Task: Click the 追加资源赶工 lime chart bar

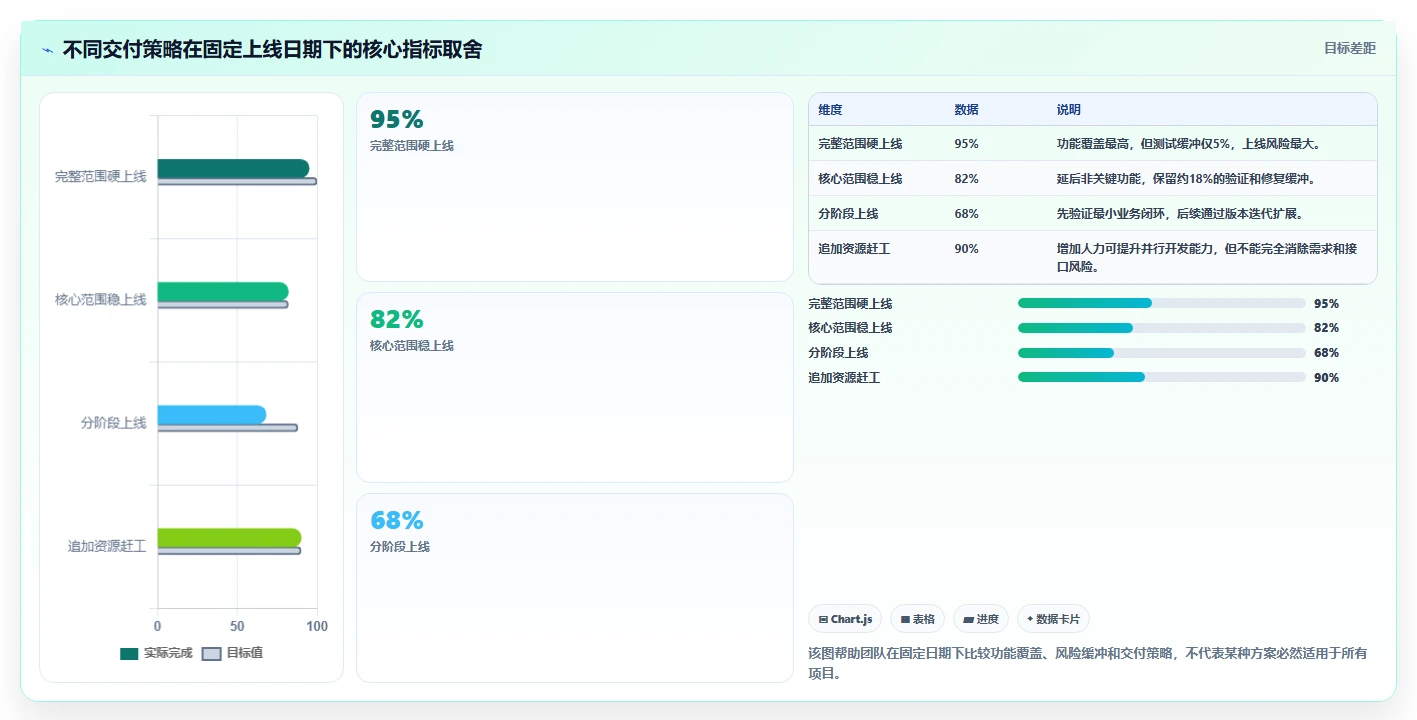Action: (229, 538)
